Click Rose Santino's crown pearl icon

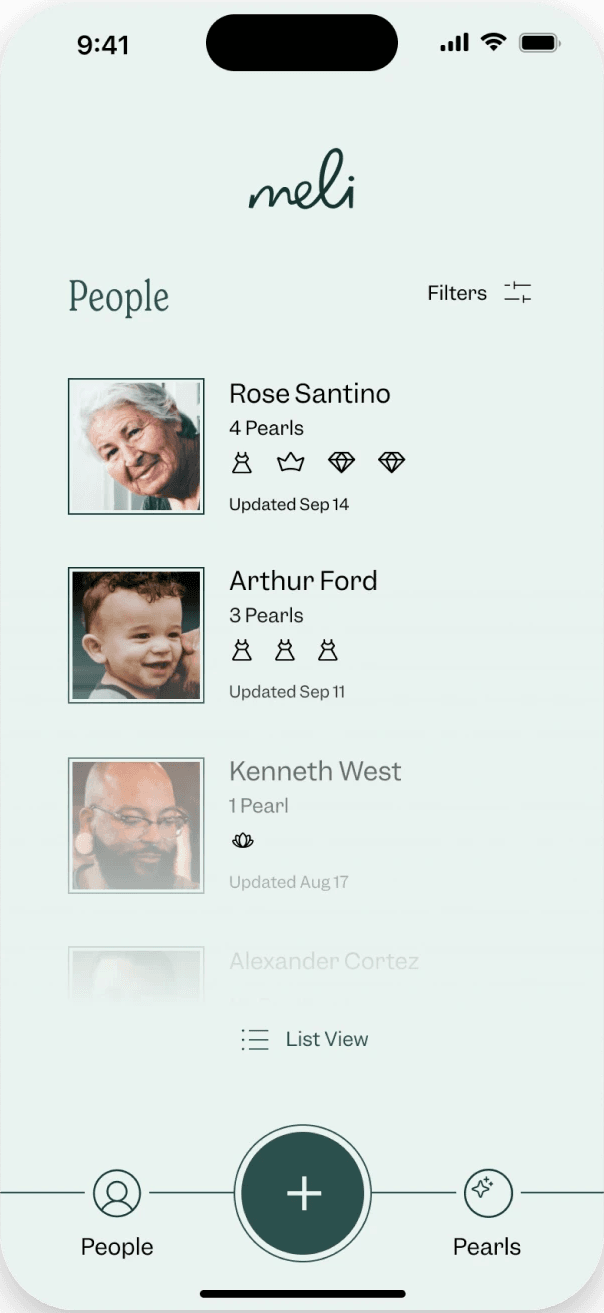[x=290, y=463]
